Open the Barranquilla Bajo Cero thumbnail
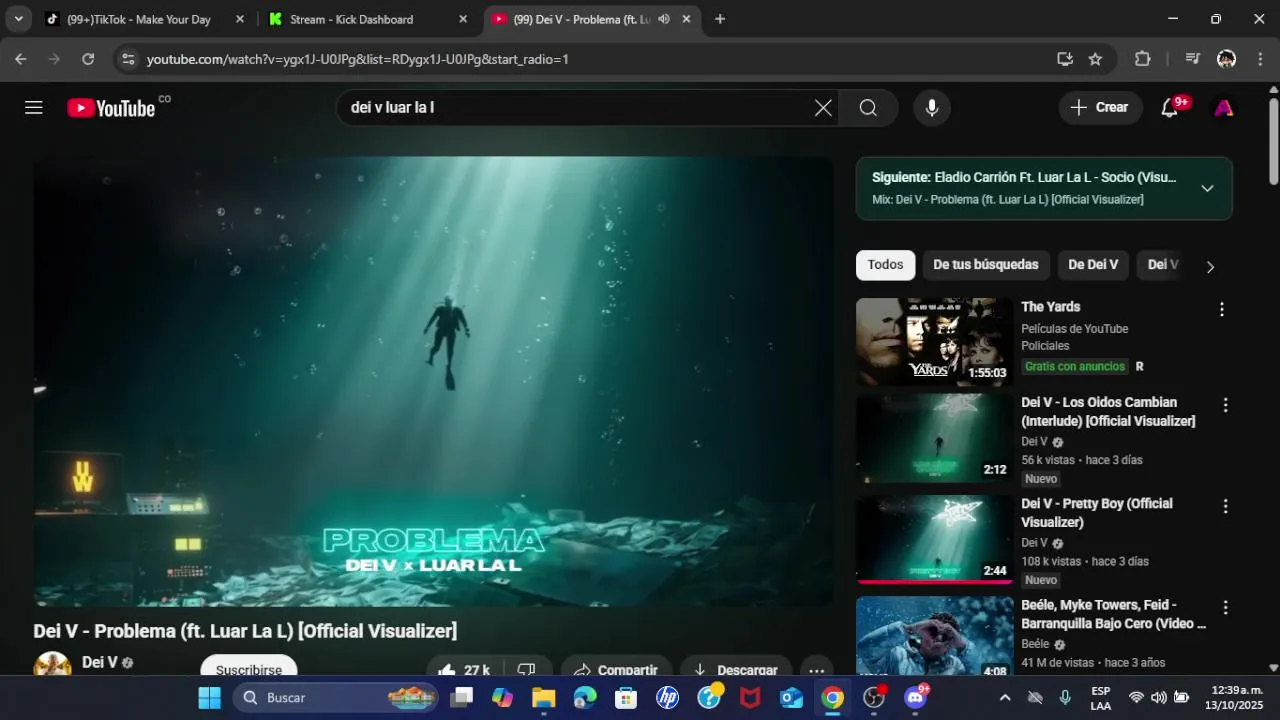1280x720 pixels. click(x=934, y=637)
